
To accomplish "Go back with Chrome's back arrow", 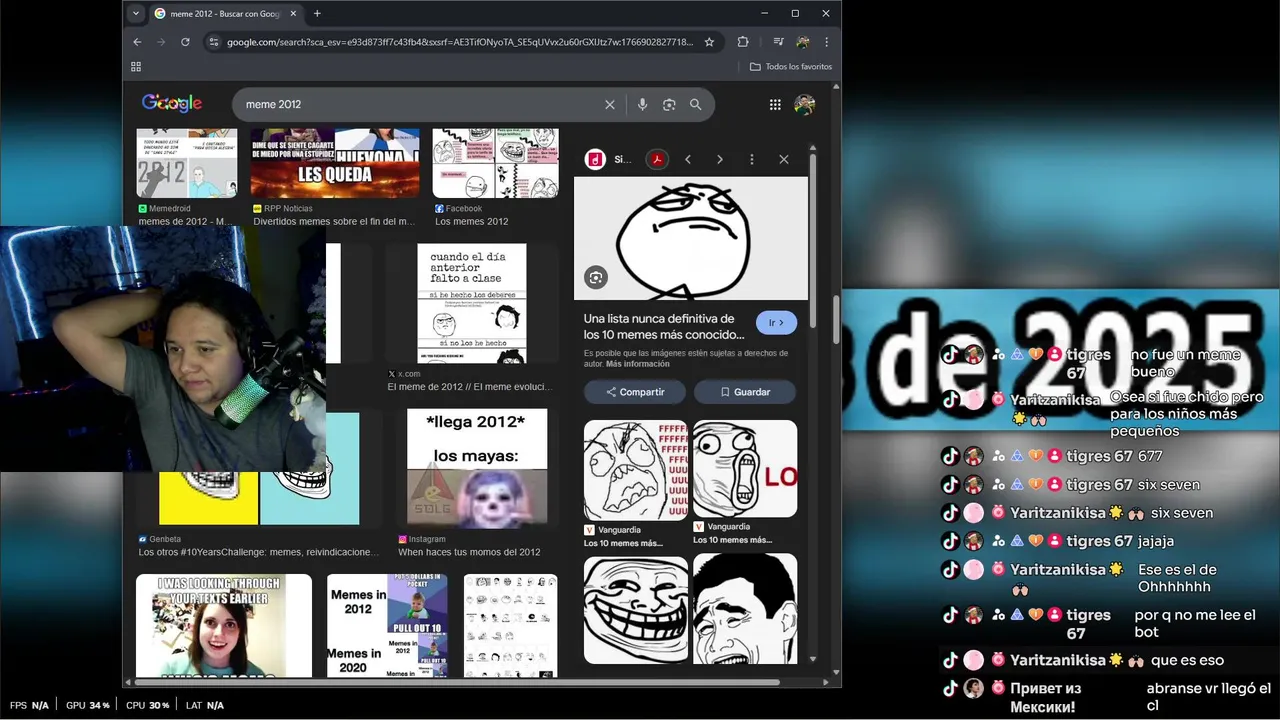I will [x=138, y=42].
